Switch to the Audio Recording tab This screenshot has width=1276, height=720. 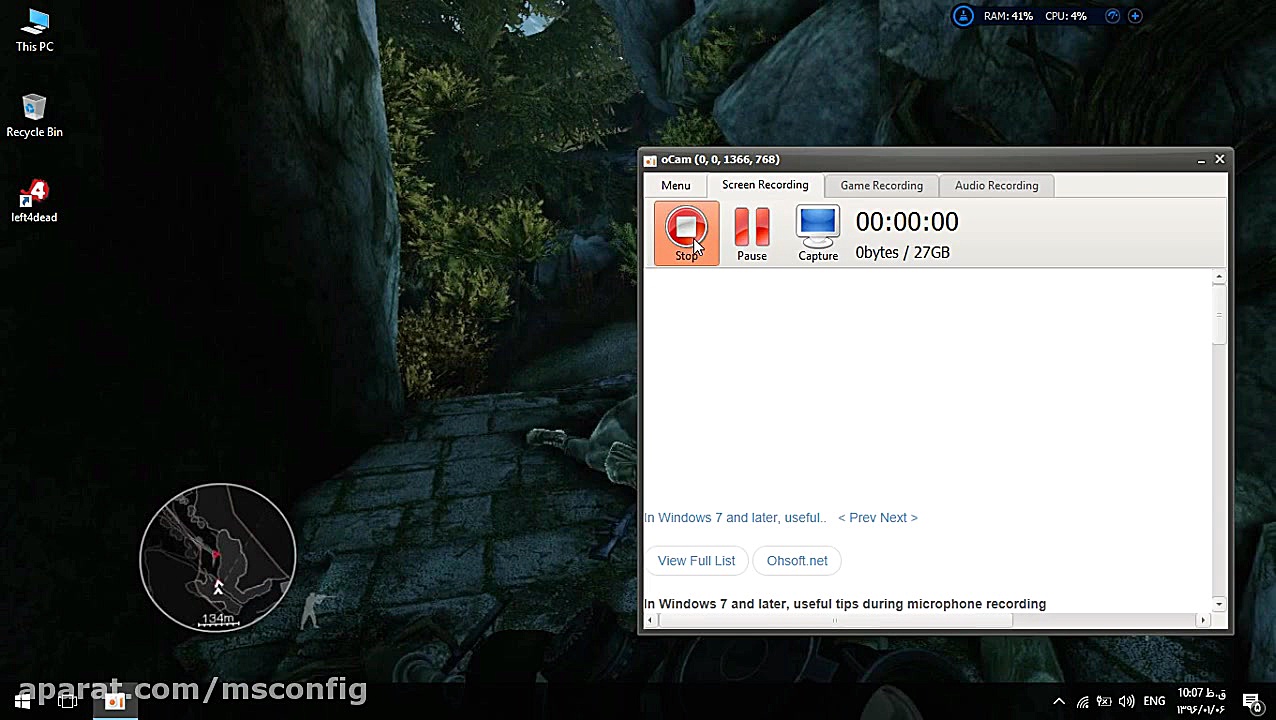[997, 186]
